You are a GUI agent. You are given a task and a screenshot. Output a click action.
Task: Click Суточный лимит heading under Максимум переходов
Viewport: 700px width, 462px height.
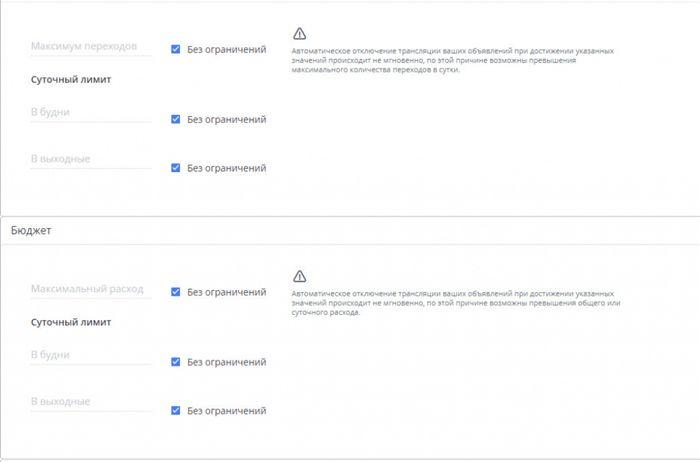[71, 79]
